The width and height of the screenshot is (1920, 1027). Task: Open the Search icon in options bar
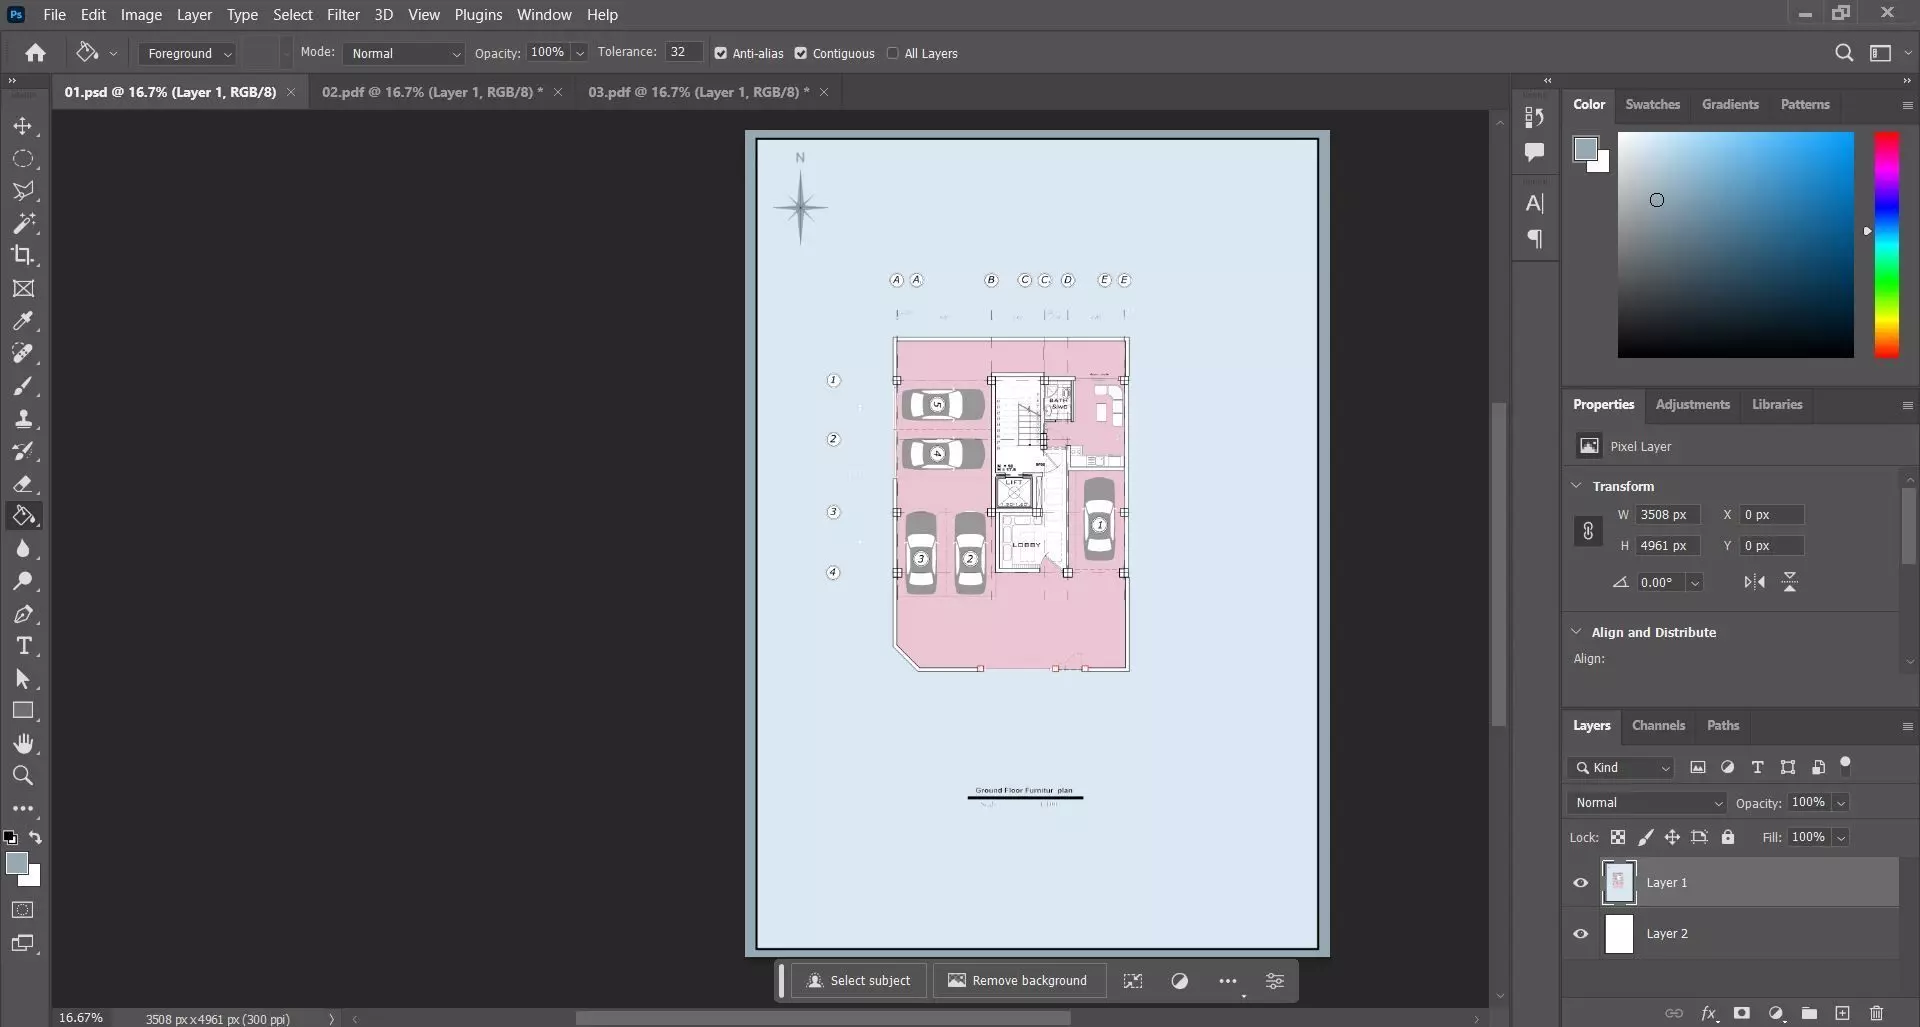click(x=1844, y=53)
